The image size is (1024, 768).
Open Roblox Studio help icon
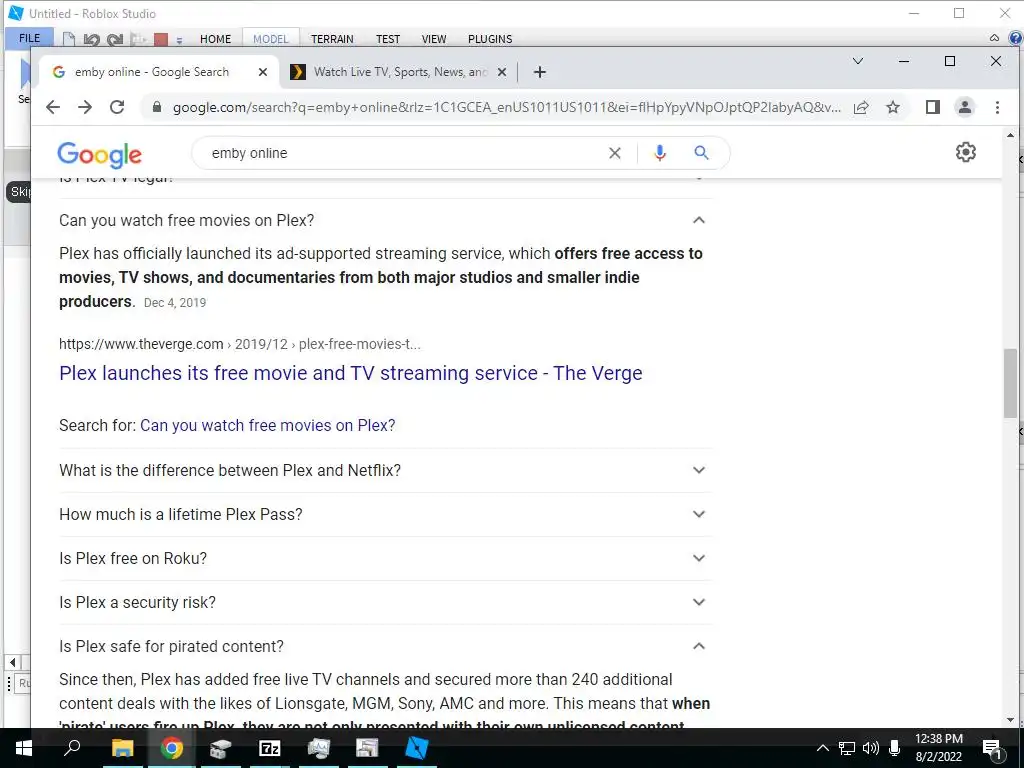(1016, 38)
